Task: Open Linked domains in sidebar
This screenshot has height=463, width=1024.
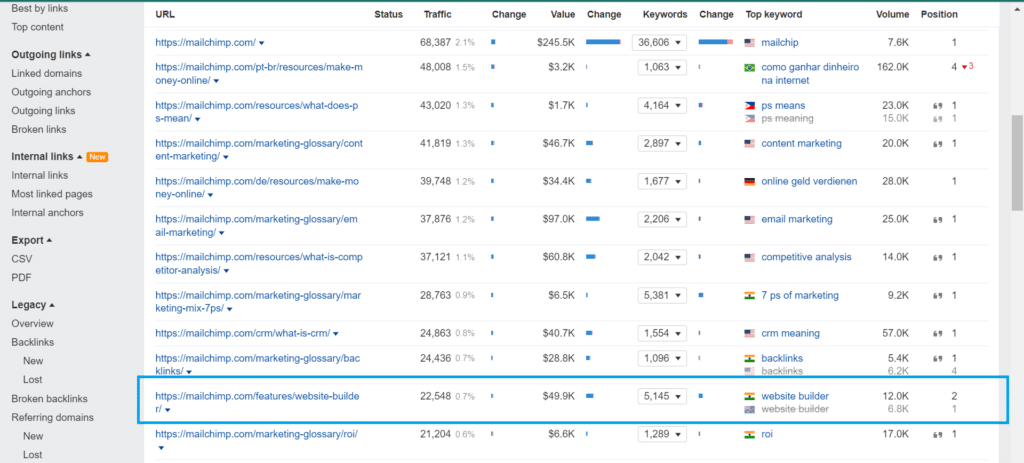Action: (x=46, y=74)
